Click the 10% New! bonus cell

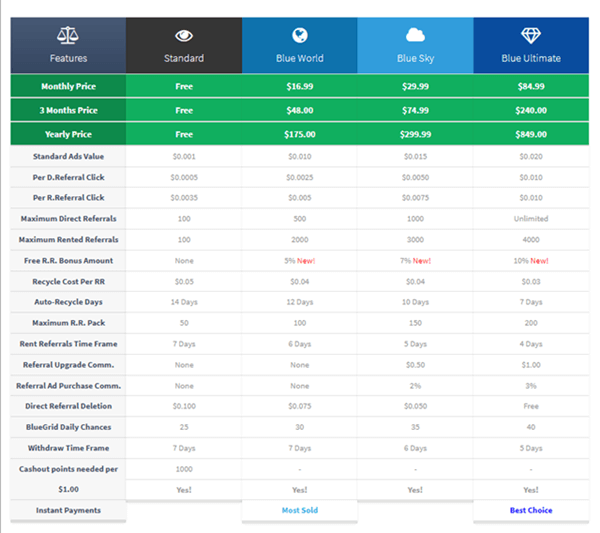[x=531, y=261]
